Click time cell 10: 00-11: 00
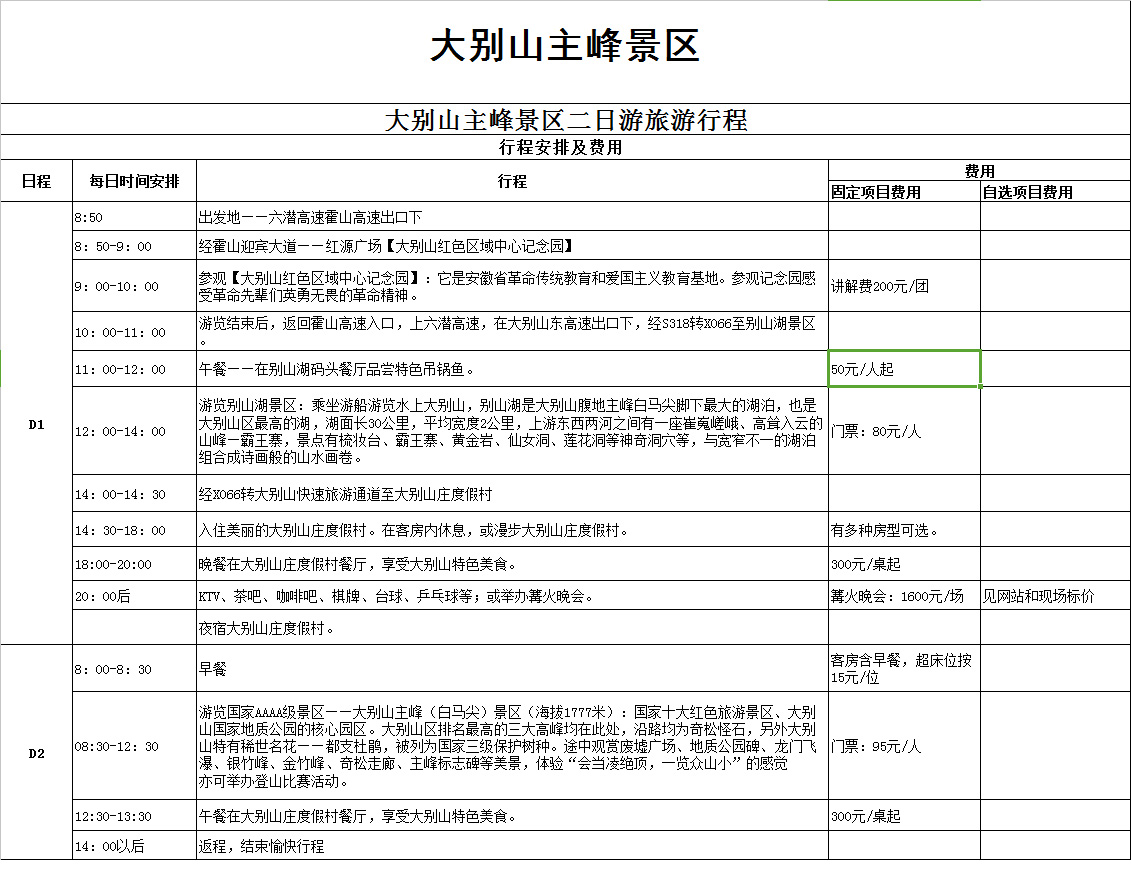 pyautogui.click(x=134, y=332)
